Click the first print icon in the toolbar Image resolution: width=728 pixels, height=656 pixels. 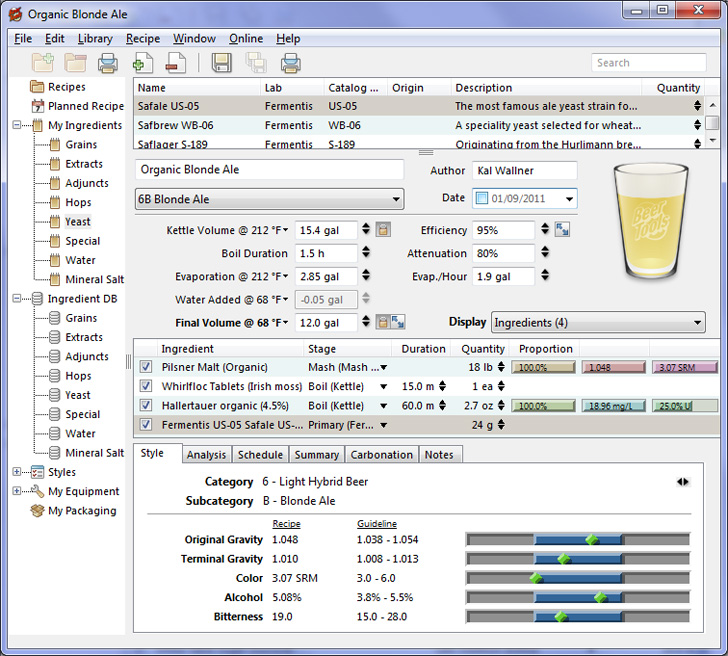pos(108,63)
